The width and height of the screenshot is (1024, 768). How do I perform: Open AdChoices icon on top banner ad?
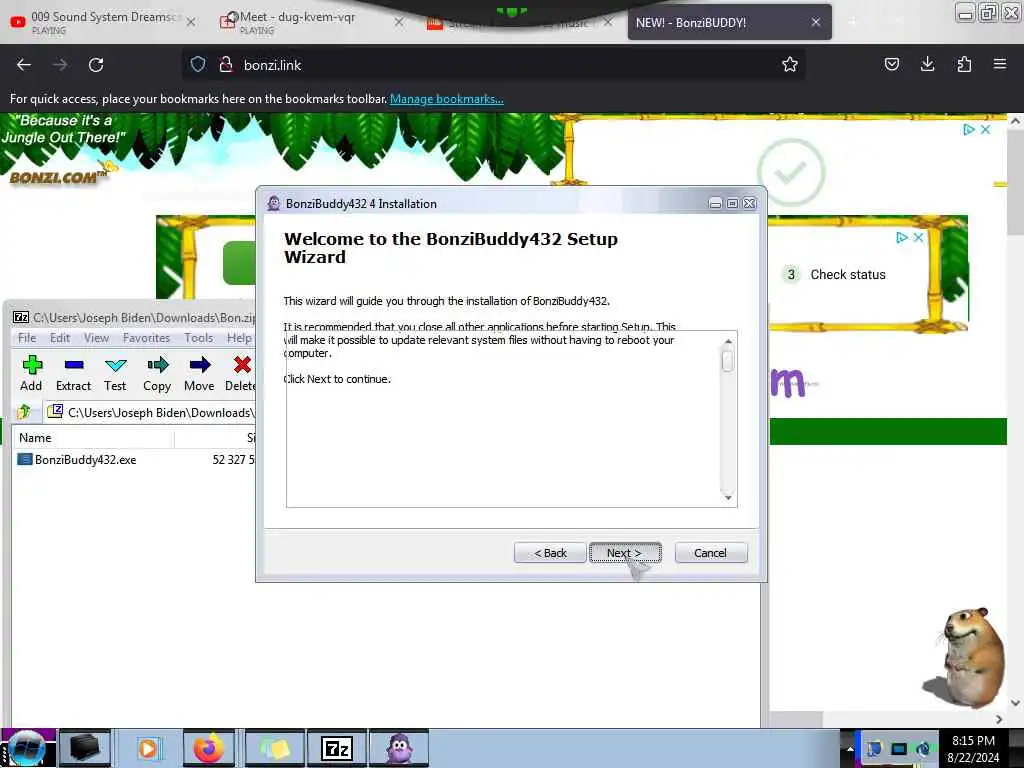(968, 129)
